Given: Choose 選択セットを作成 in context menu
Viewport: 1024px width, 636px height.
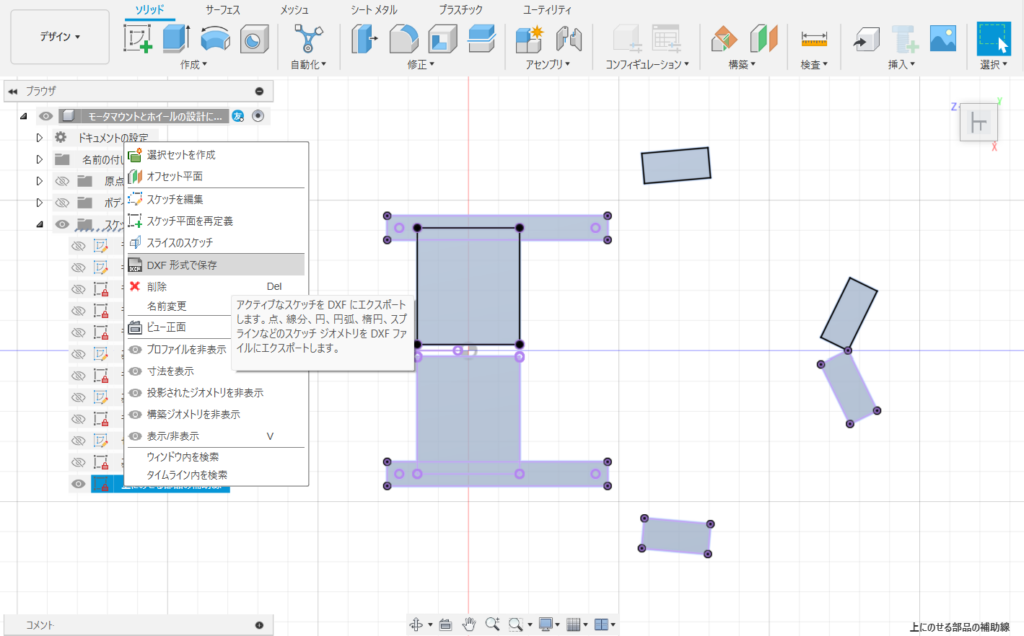Looking at the screenshot, I should tap(216, 155).
